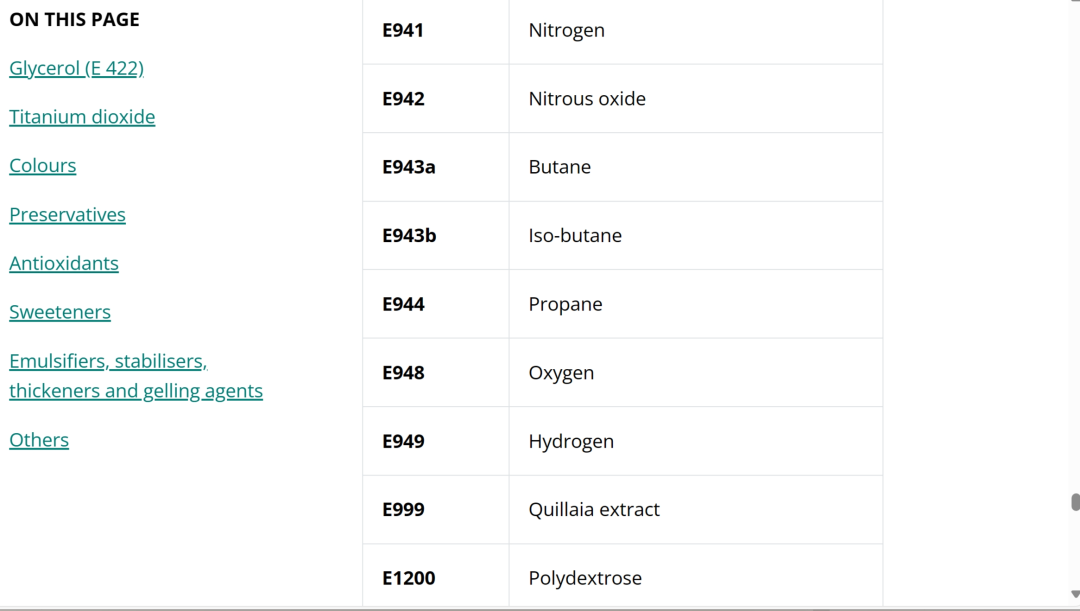Select the Hydrogen table cell
The height and width of the screenshot is (611, 1080).
point(571,441)
